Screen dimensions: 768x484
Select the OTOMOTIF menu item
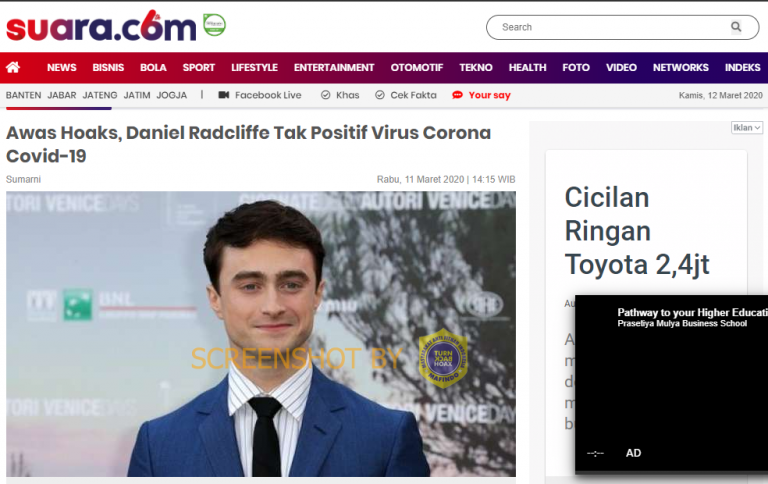coord(417,68)
